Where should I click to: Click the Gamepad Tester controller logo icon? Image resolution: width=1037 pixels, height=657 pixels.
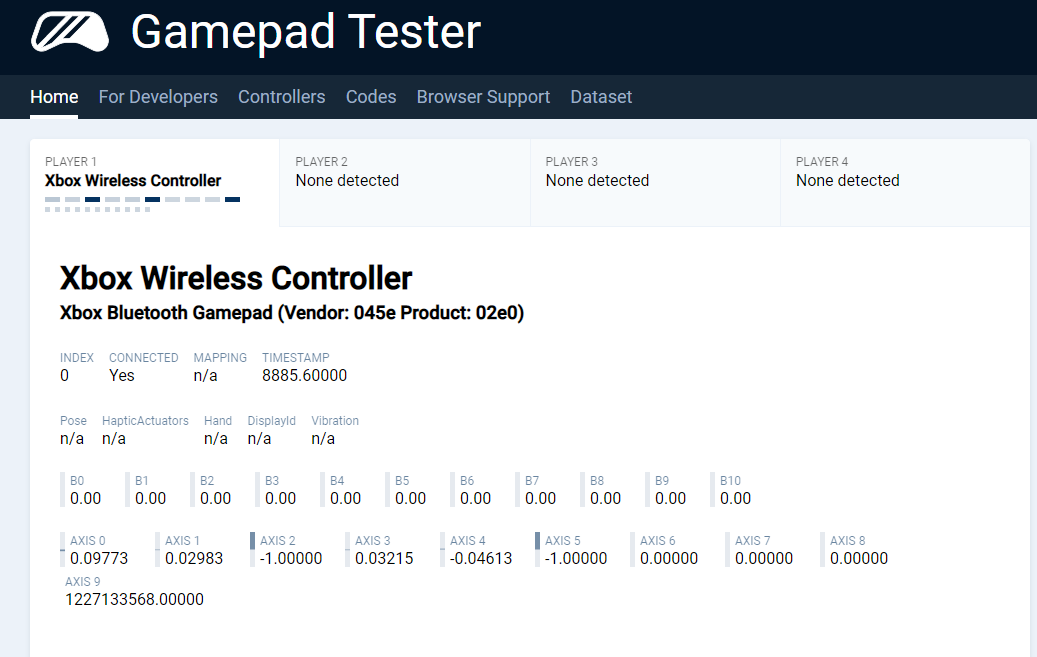tap(70, 32)
